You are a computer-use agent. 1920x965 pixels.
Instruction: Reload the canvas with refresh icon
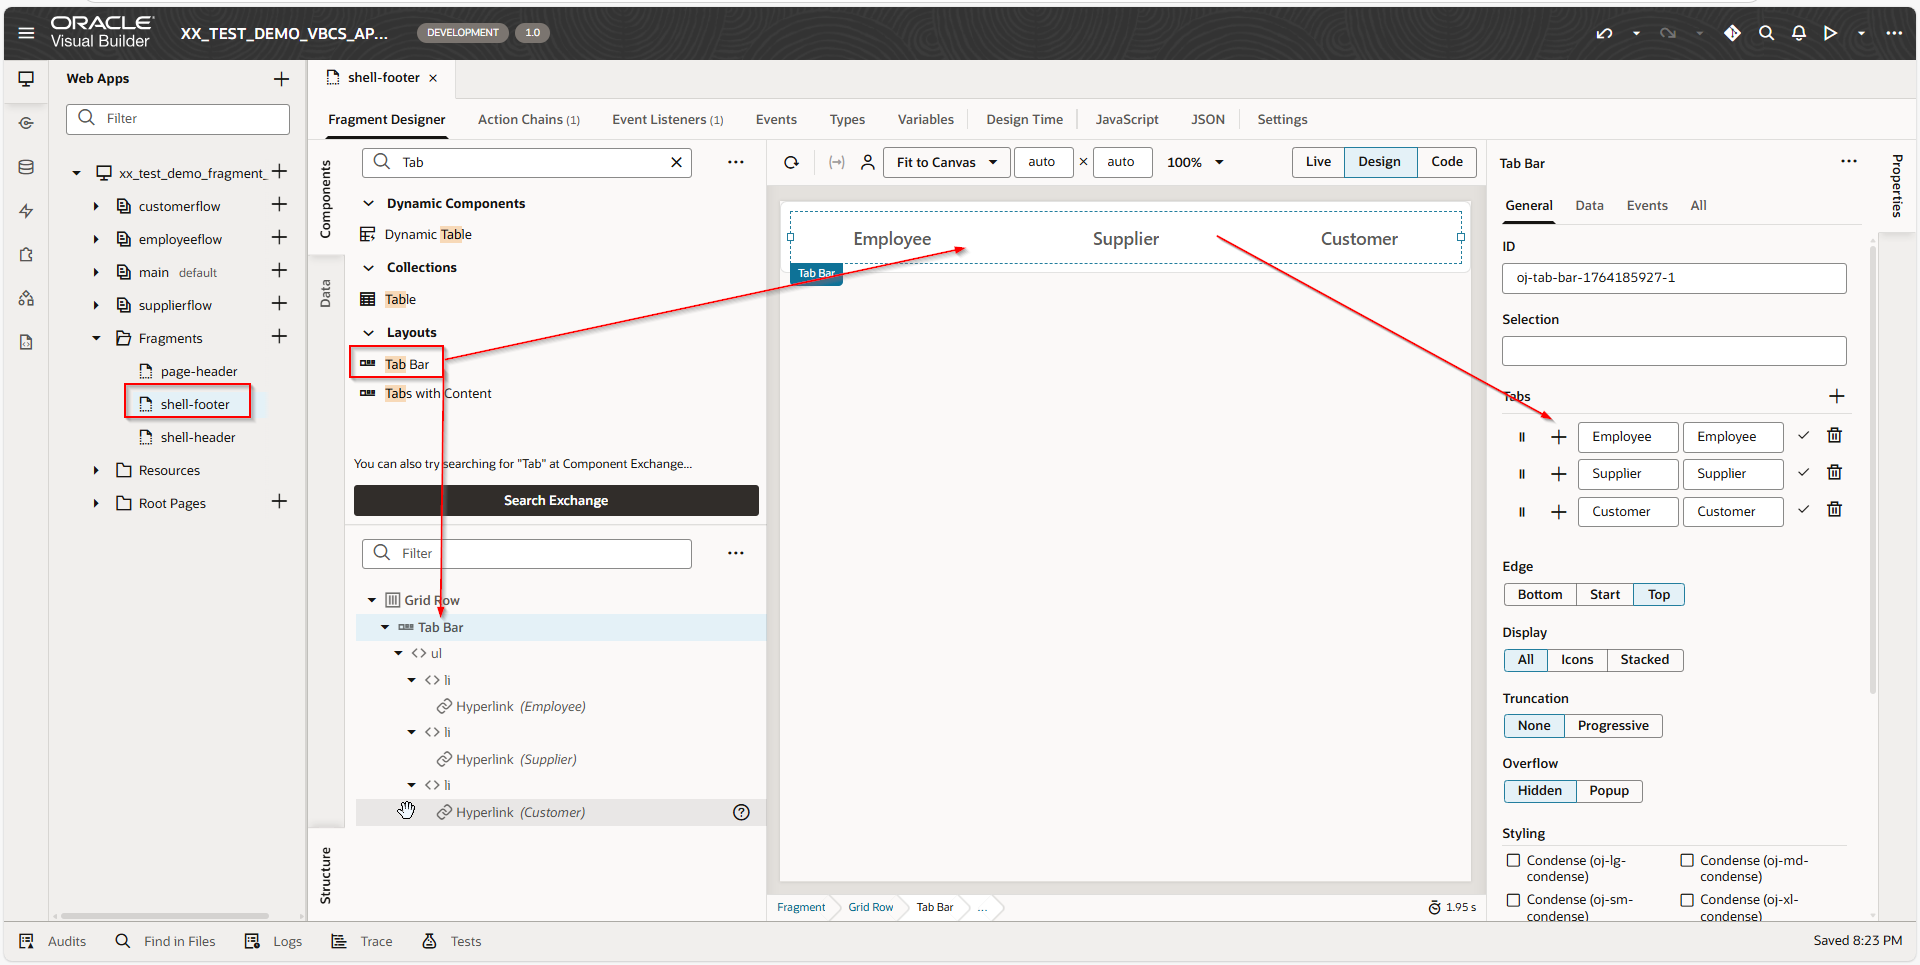tap(791, 162)
